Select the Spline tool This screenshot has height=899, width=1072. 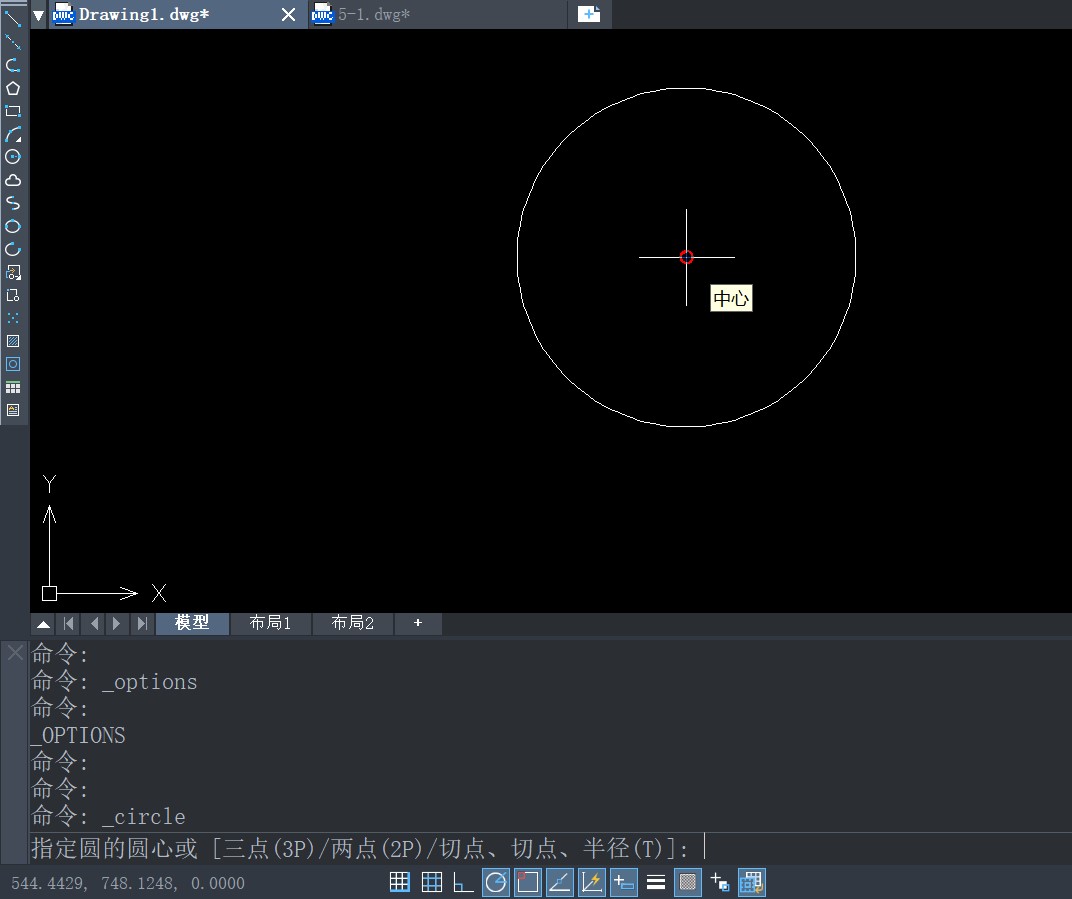click(13, 203)
